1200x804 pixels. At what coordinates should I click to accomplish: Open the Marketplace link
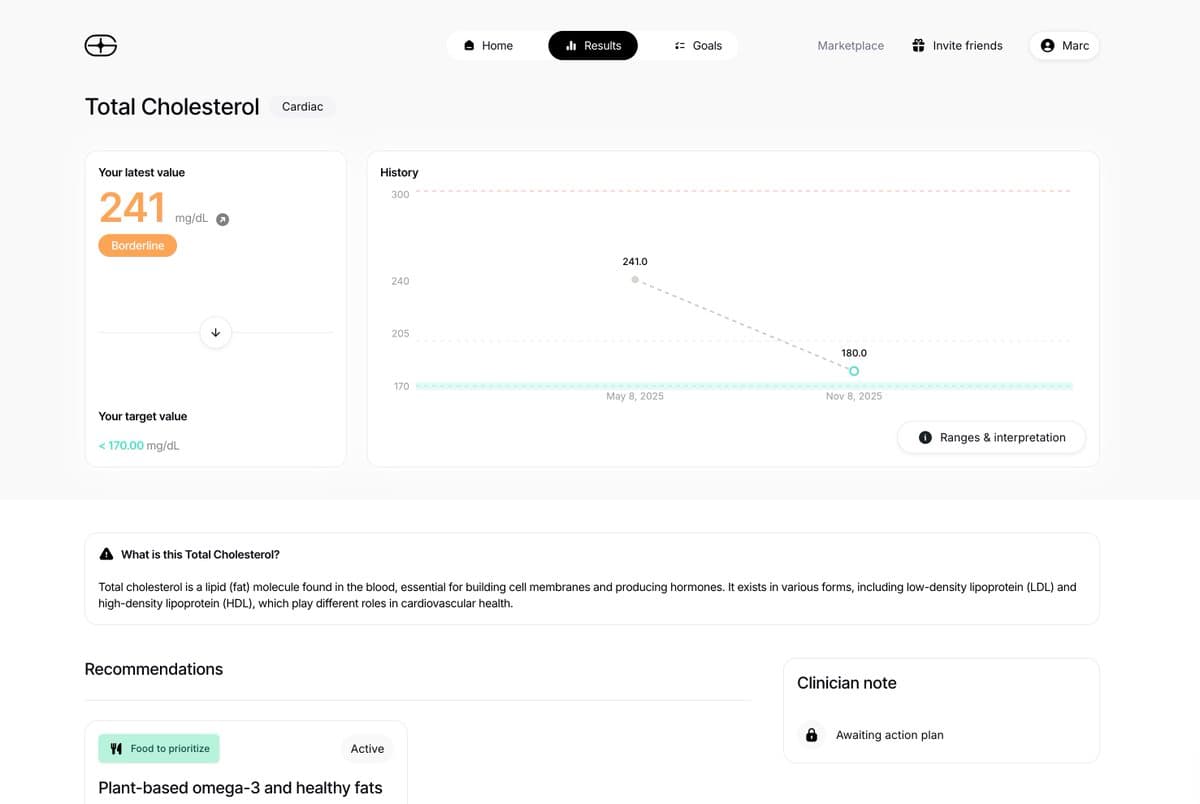[851, 46]
